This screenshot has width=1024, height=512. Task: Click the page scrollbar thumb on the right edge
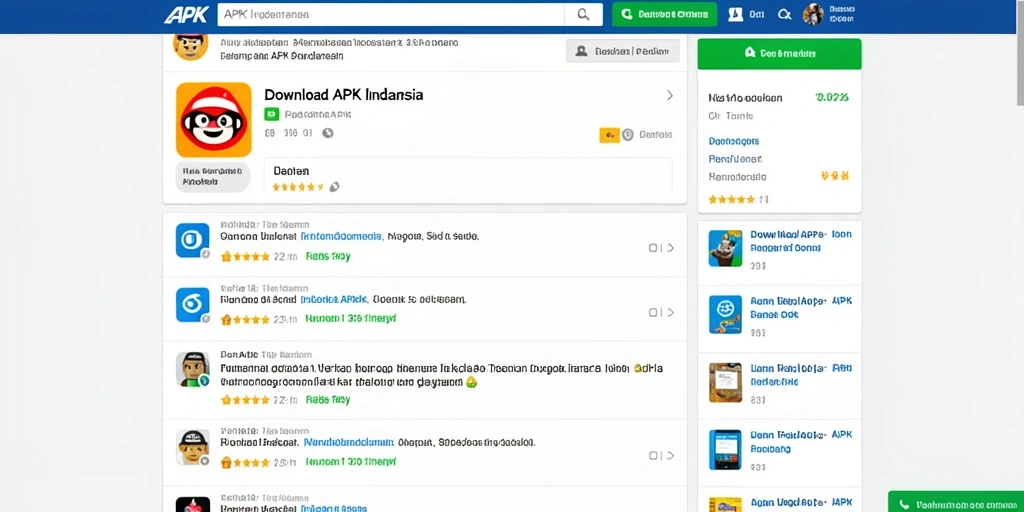1020,52
